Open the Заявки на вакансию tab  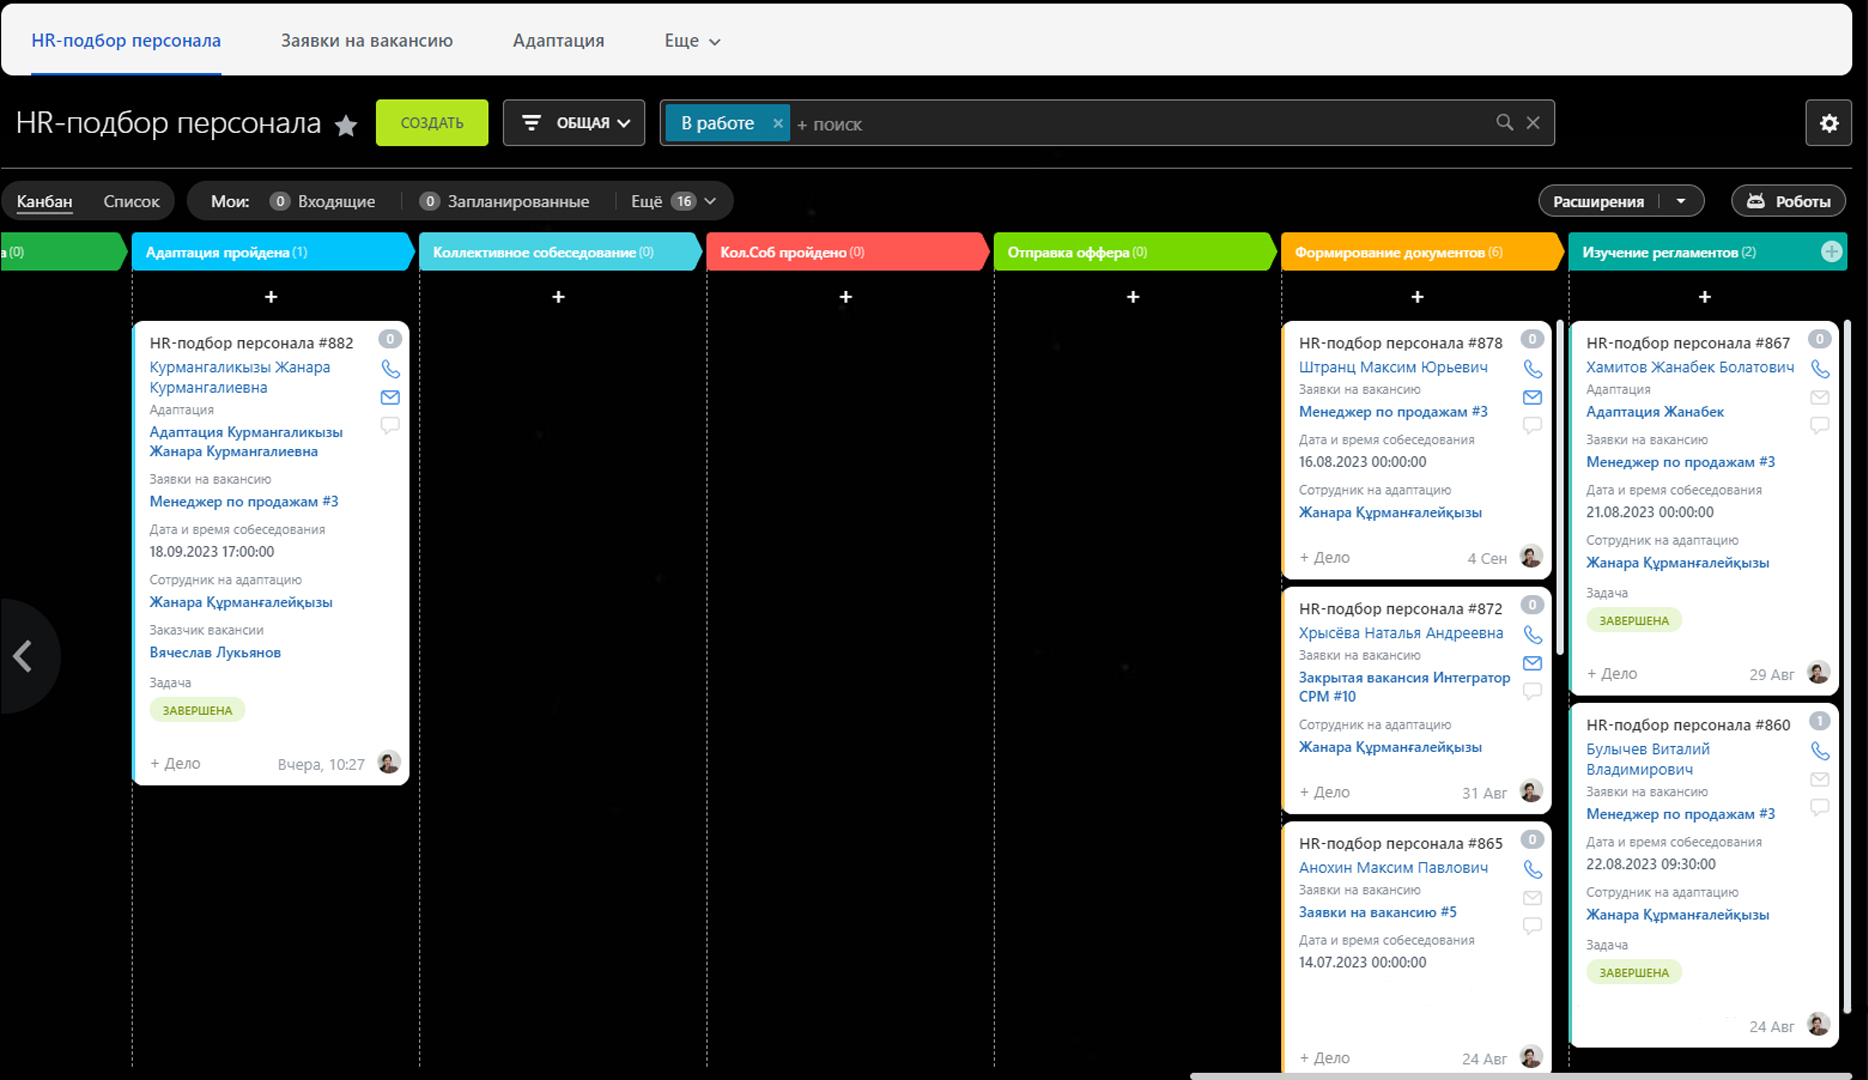[x=366, y=41]
